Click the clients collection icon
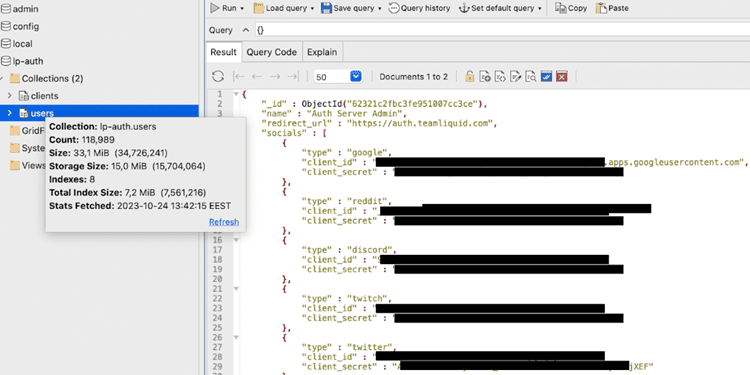This screenshot has height=375, width=750. click(23, 96)
